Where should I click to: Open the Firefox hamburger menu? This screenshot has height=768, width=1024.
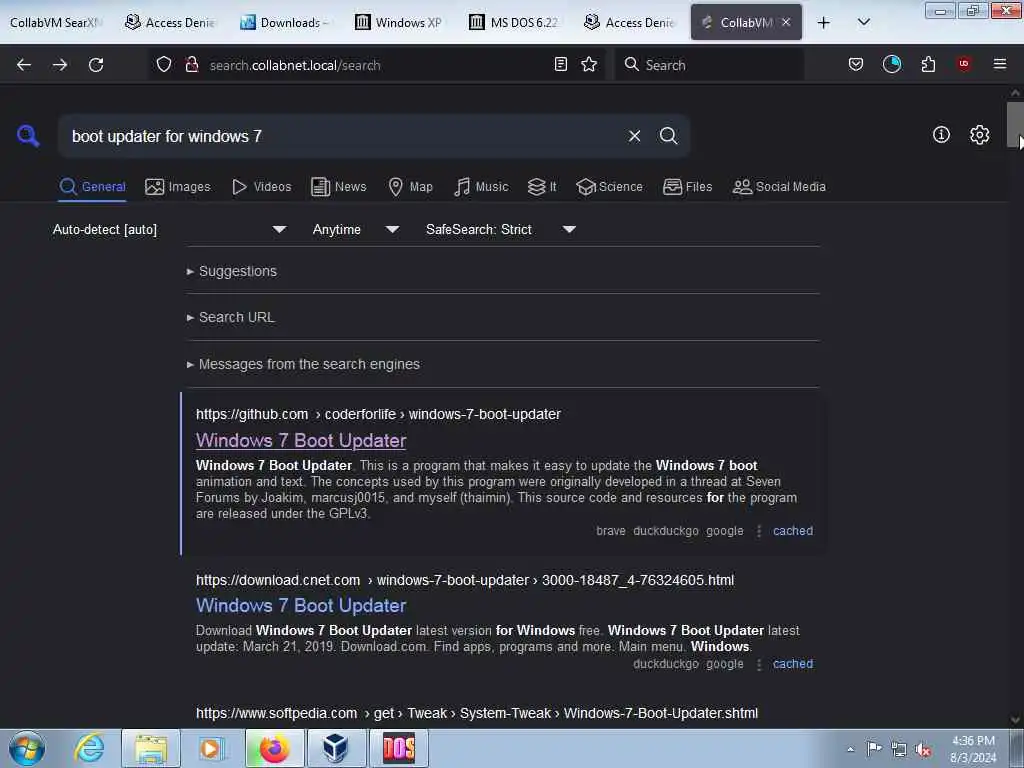(999, 64)
